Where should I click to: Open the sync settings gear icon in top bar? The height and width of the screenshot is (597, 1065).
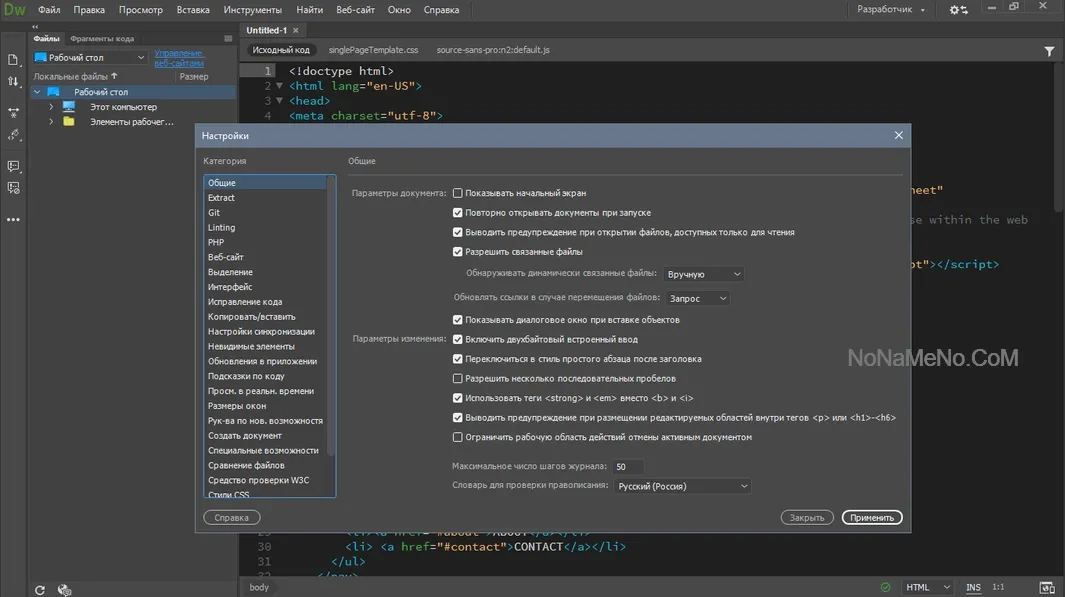click(x=958, y=10)
